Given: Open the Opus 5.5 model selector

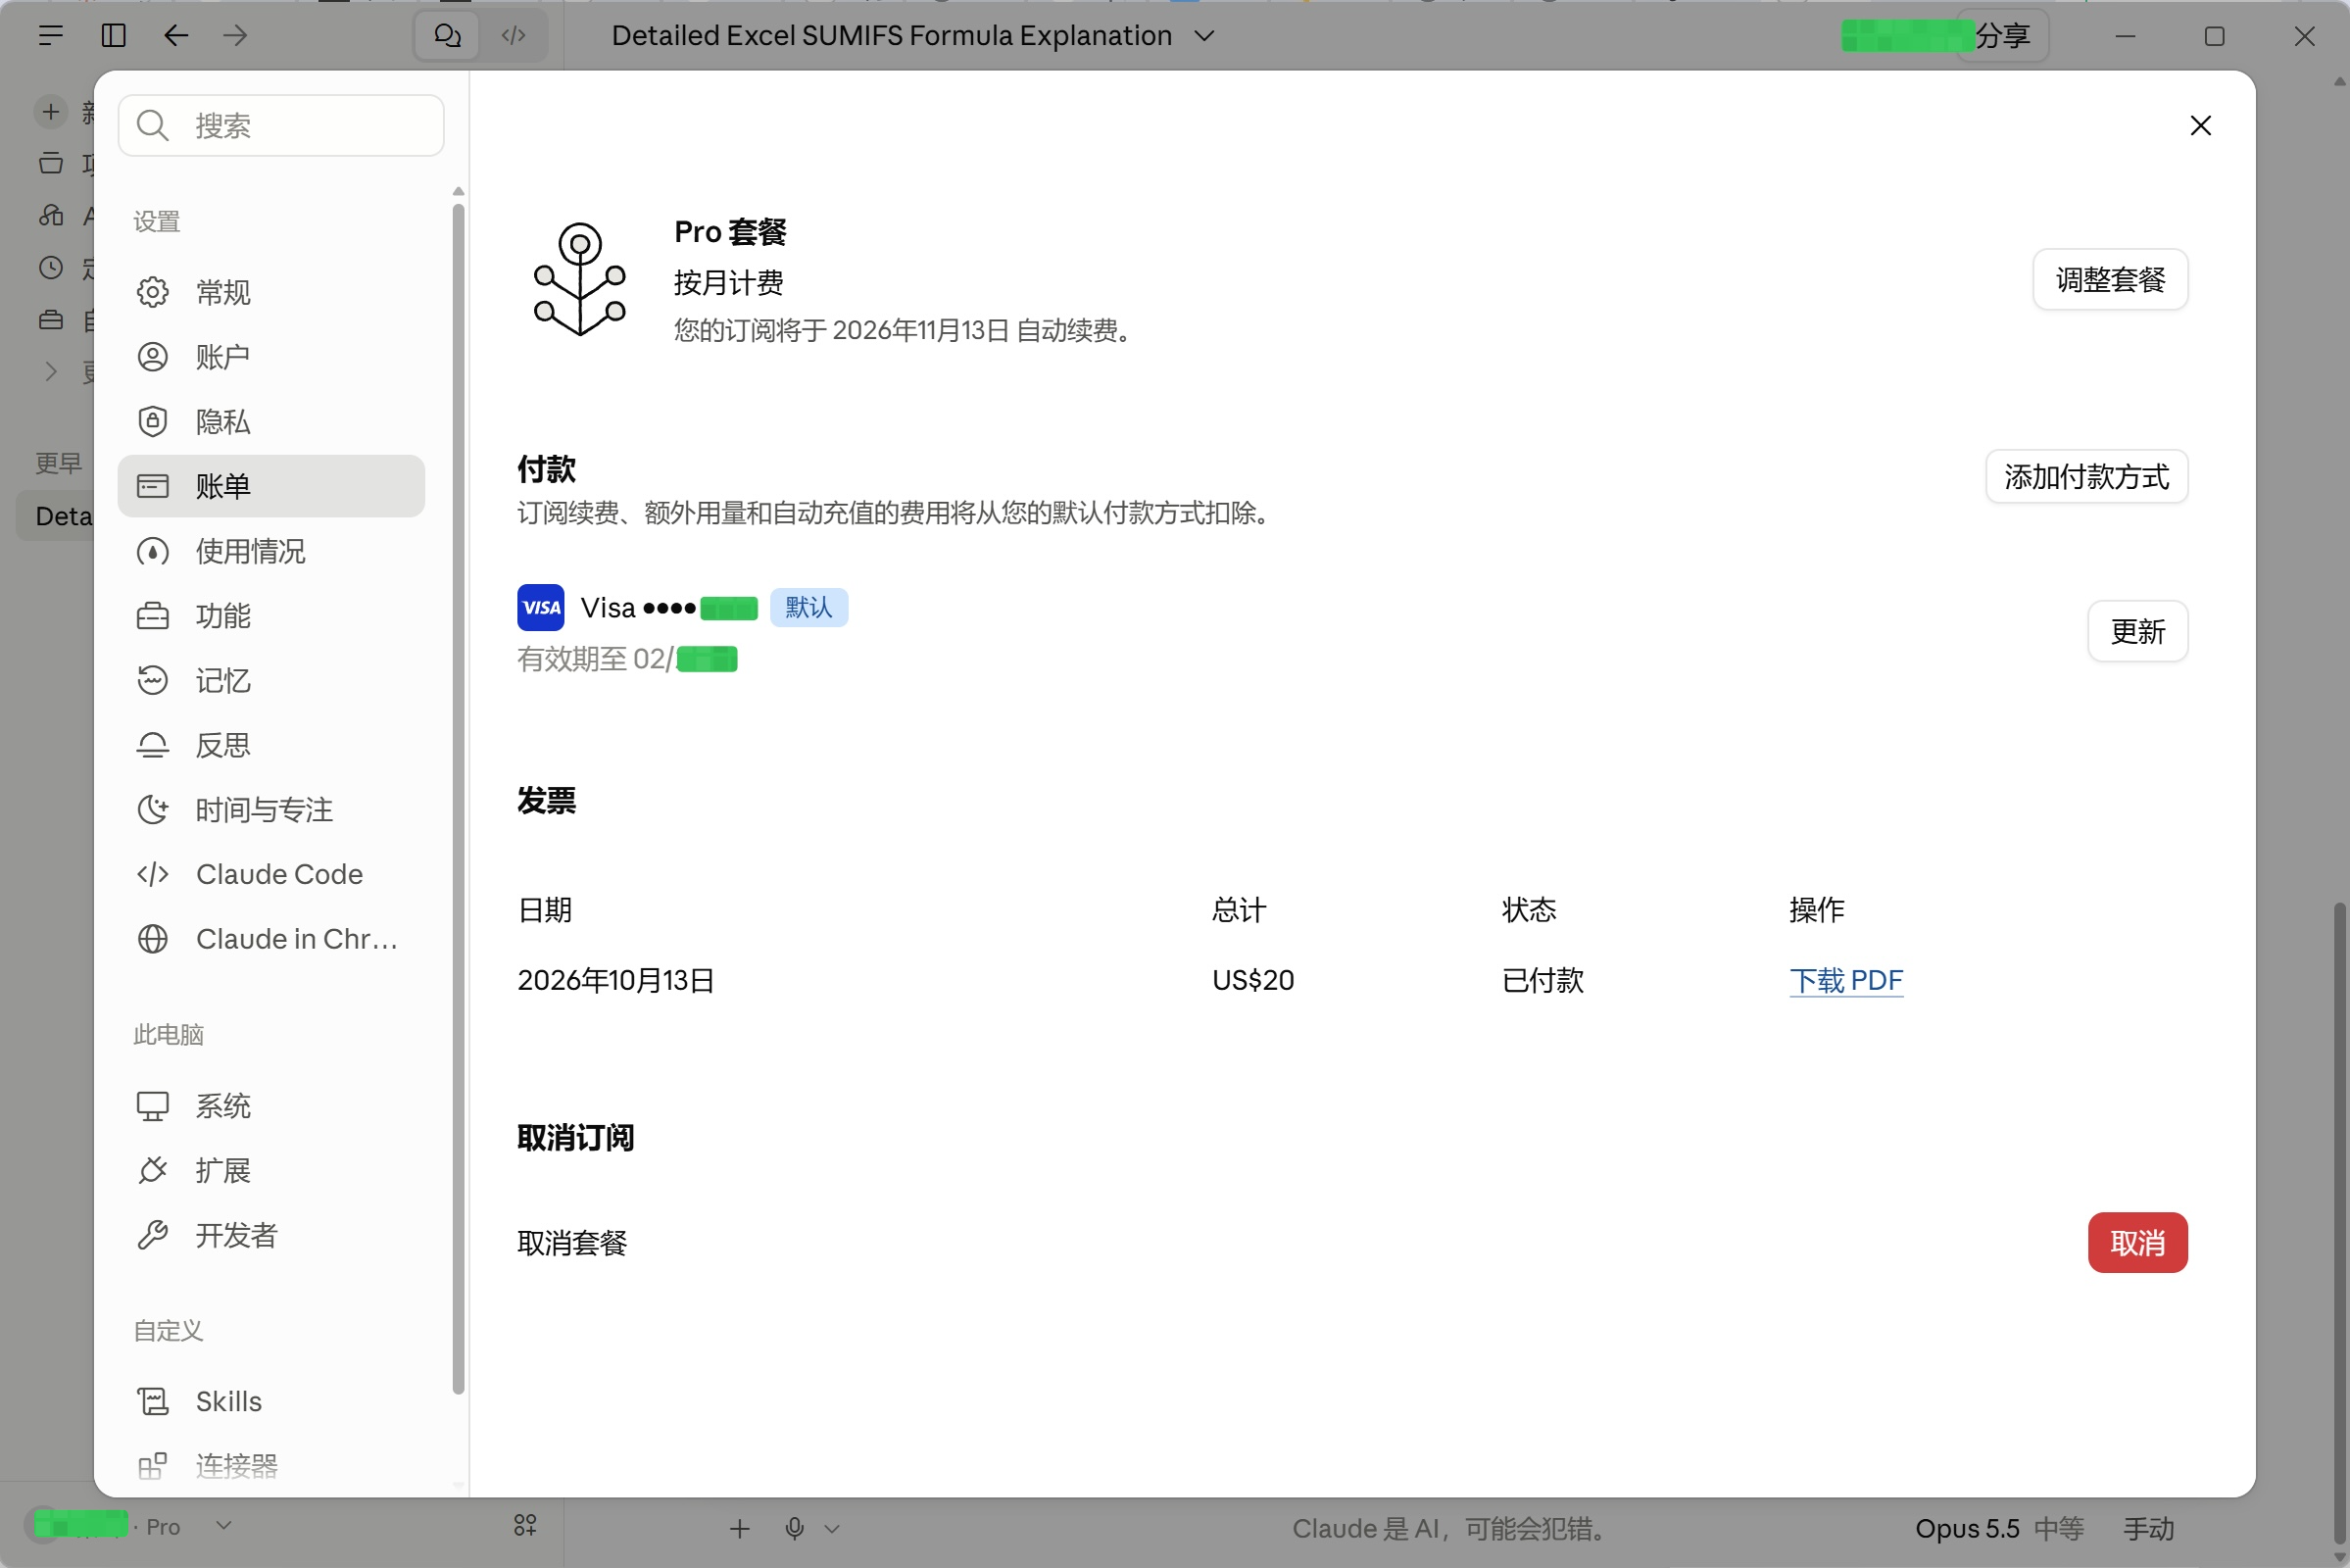Looking at the screenshot, I should (1999, 1528).
